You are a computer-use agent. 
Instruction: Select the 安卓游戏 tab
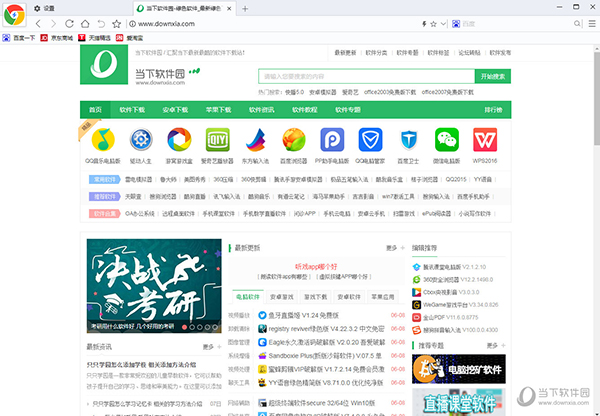coord(282,297)
